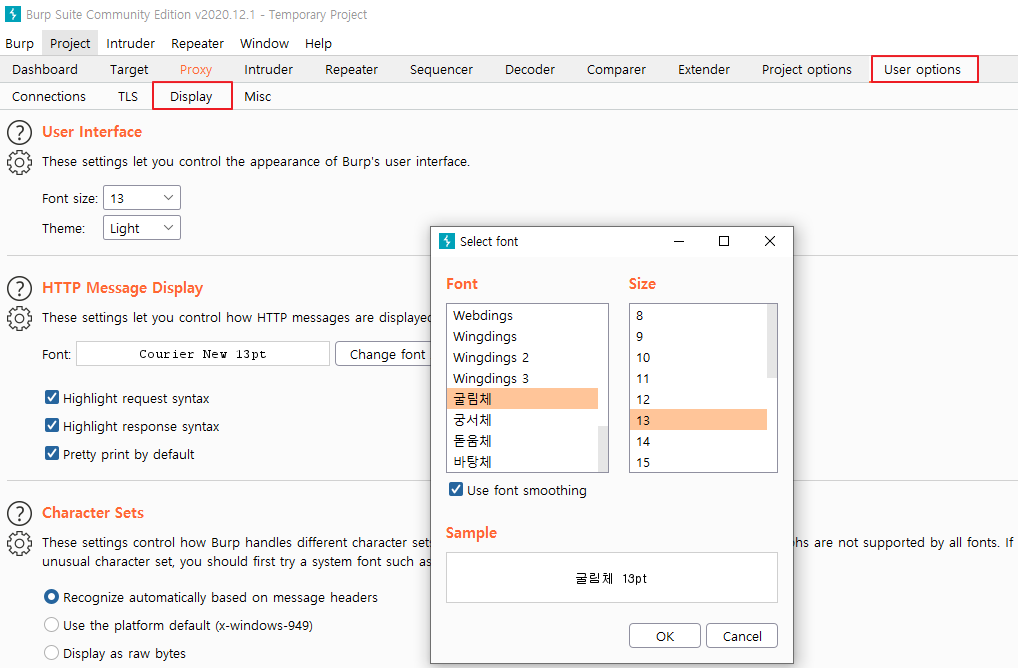This screenshot has height=668, width=1018.
Task: Select Wingdings font in the list
Action: 522,336
